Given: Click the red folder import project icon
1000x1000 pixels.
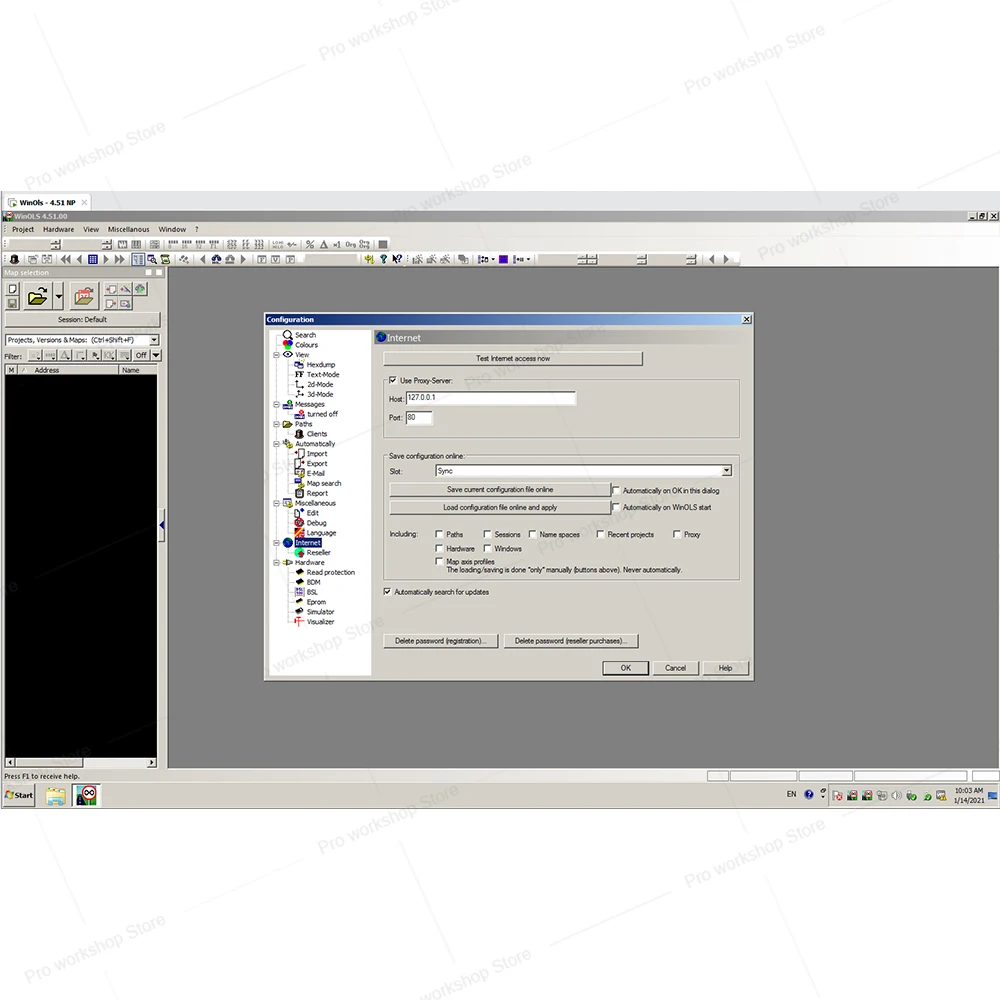Looking at the screenshot, I should point(84,297).
